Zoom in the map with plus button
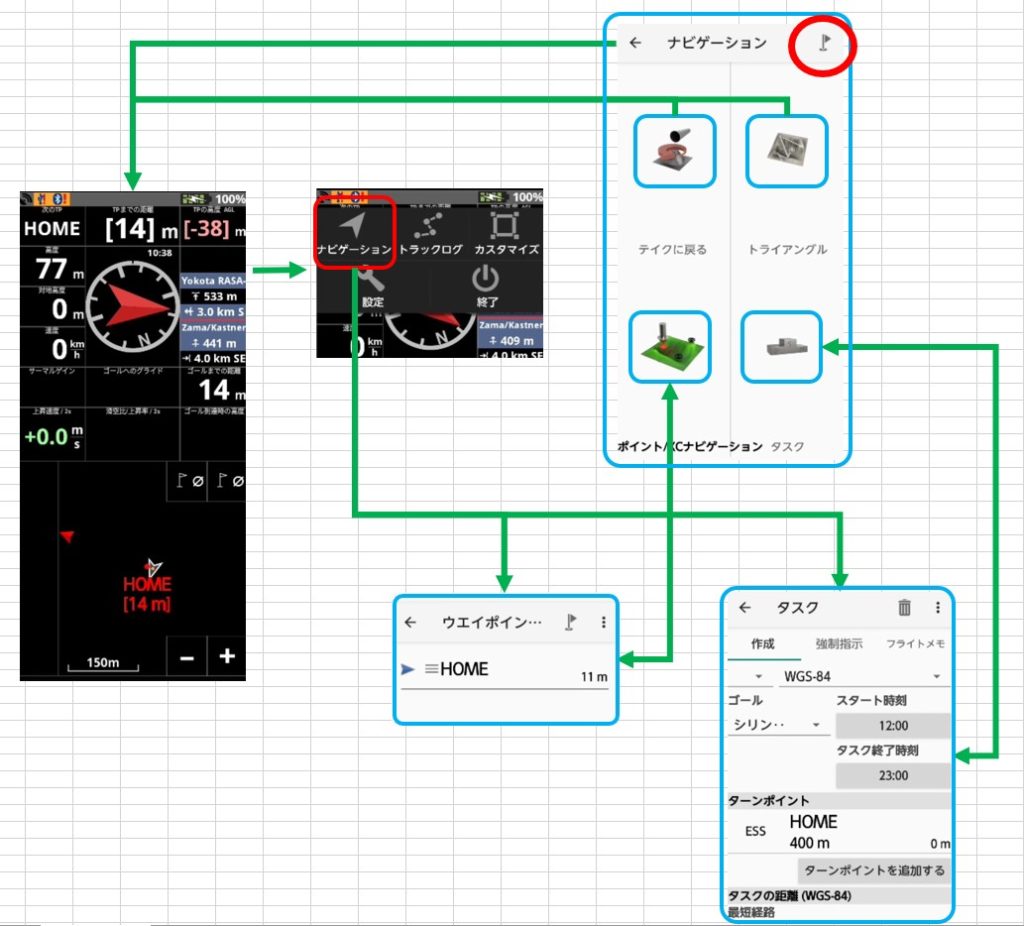The image size is (1024, 926). tap(227, 657)
